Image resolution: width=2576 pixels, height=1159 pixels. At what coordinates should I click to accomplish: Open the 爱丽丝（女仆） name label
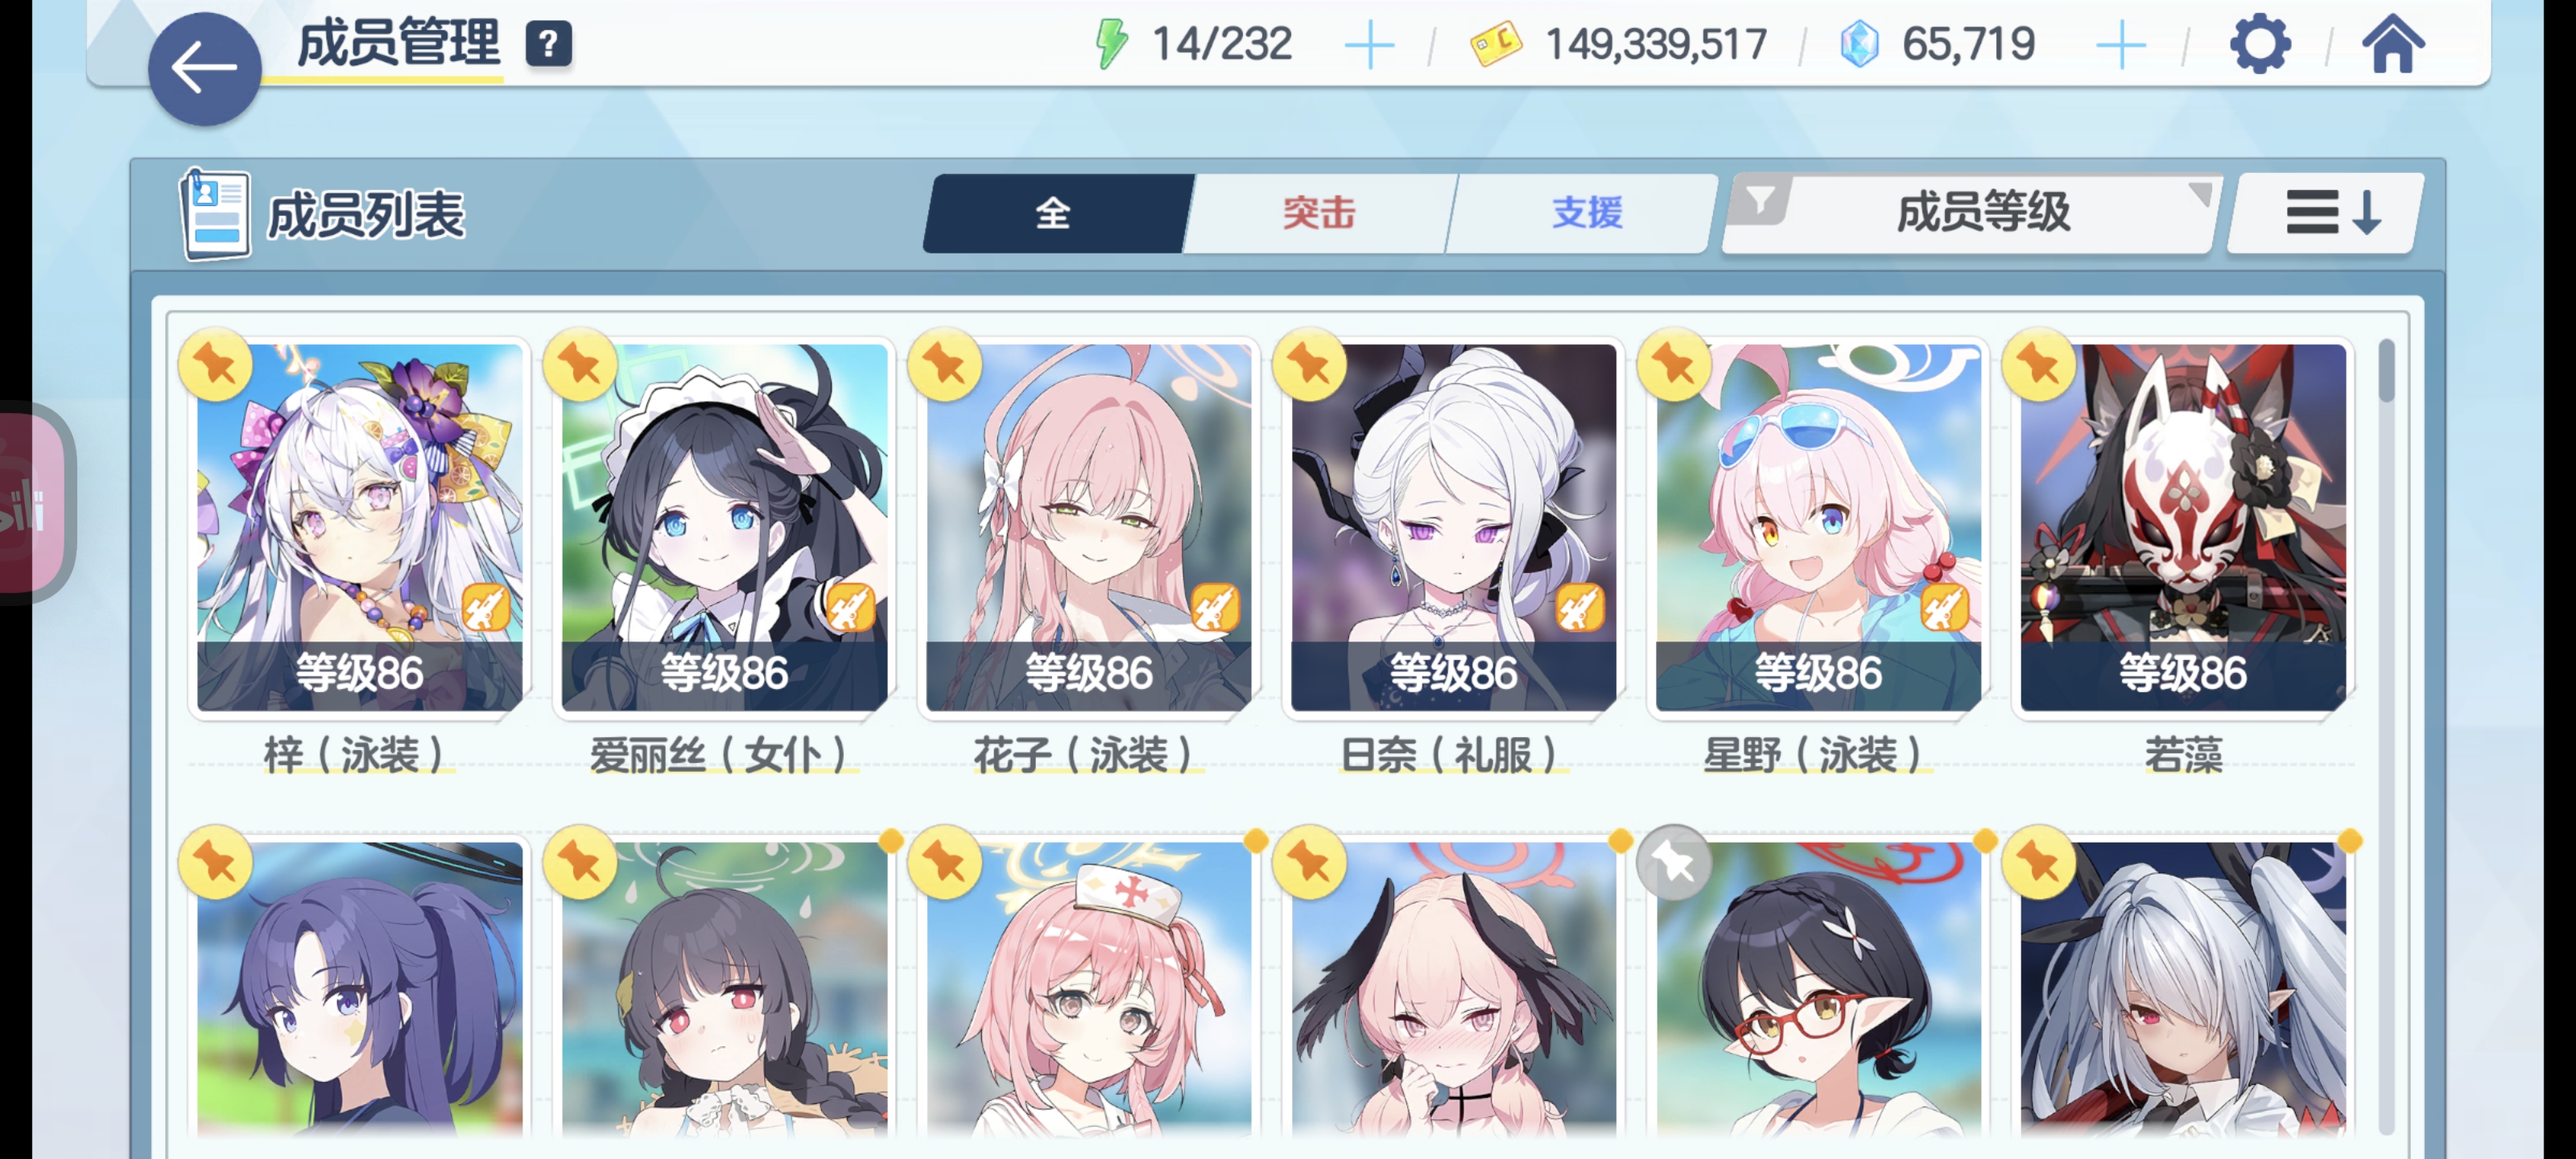(x=721, y=754)
